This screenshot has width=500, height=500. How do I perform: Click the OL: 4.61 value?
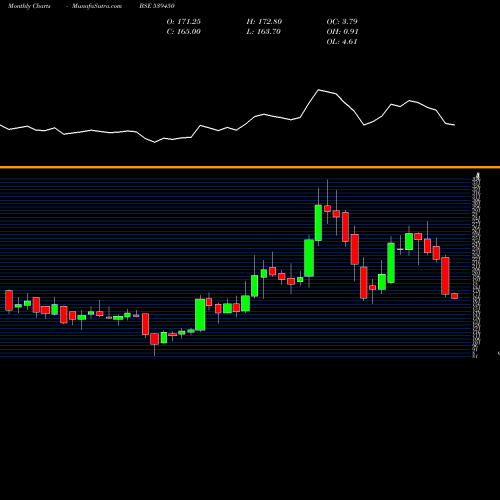(x=342, y=42)
